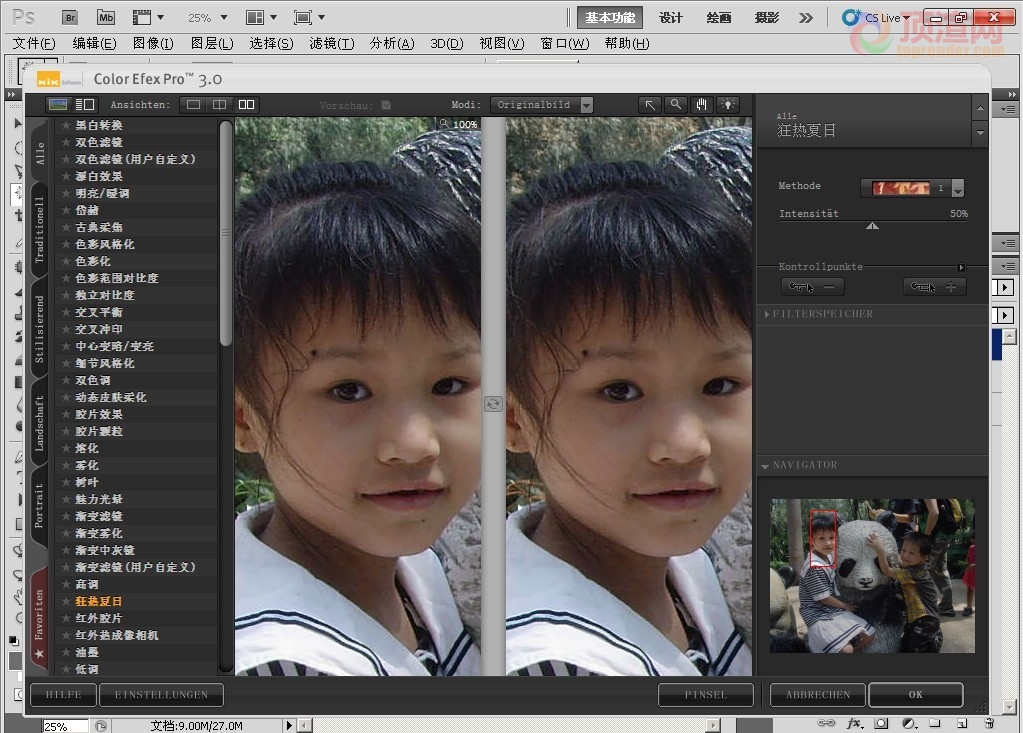Expand more workspaces with the double chevron
The width and height of the screenshot is (1023, 733).
806,18
